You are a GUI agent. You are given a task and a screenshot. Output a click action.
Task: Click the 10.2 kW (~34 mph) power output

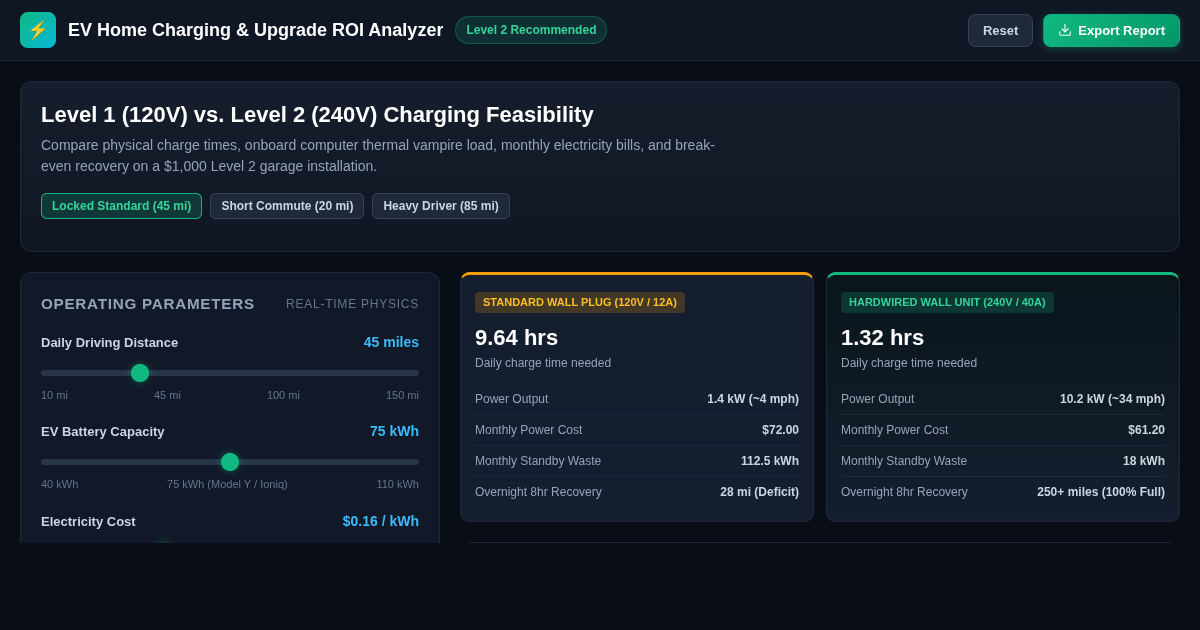click(x=1112, y=399)
